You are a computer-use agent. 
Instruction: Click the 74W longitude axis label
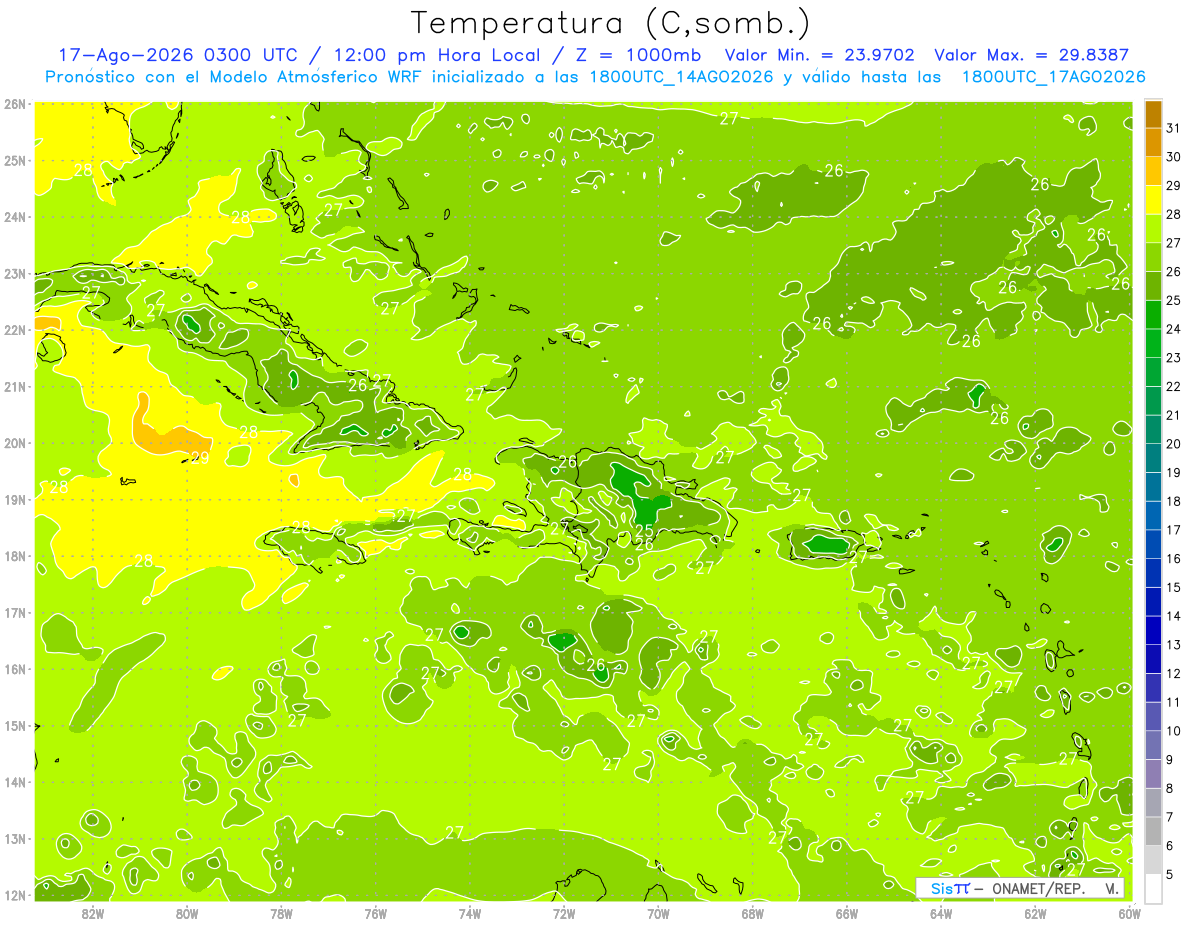pos(470,913)
